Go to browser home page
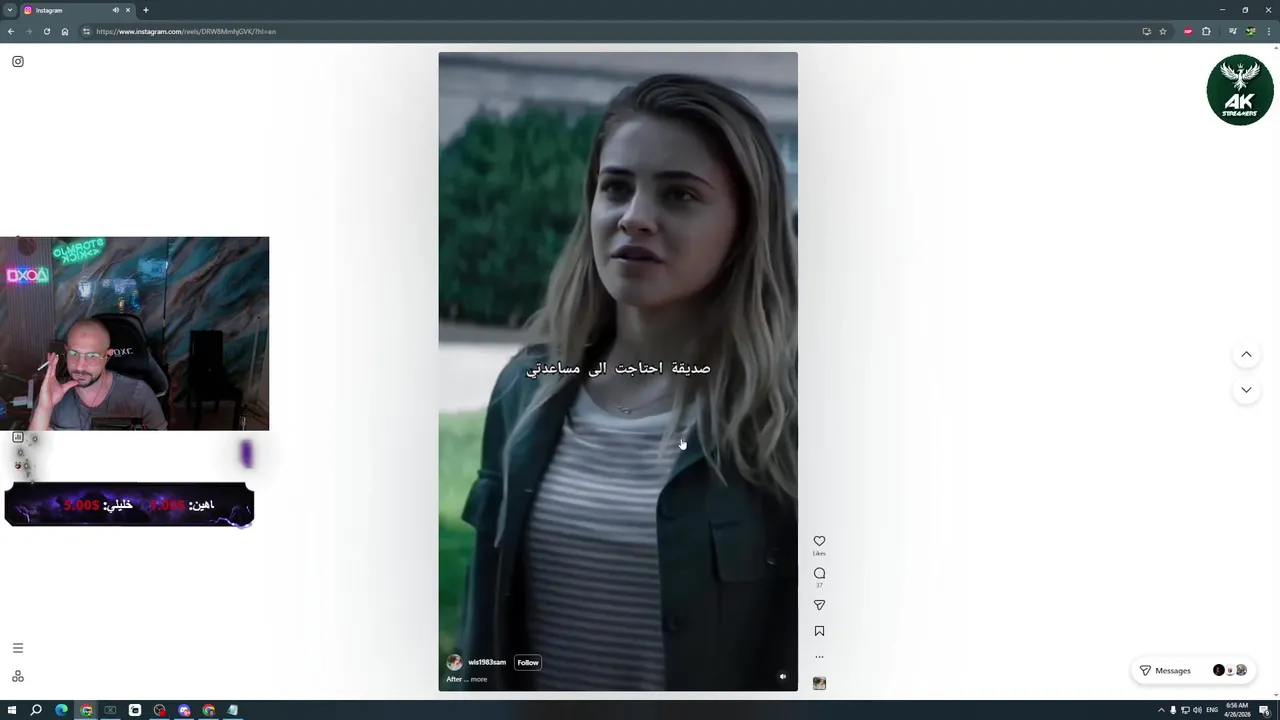 (x=65, y=31)
